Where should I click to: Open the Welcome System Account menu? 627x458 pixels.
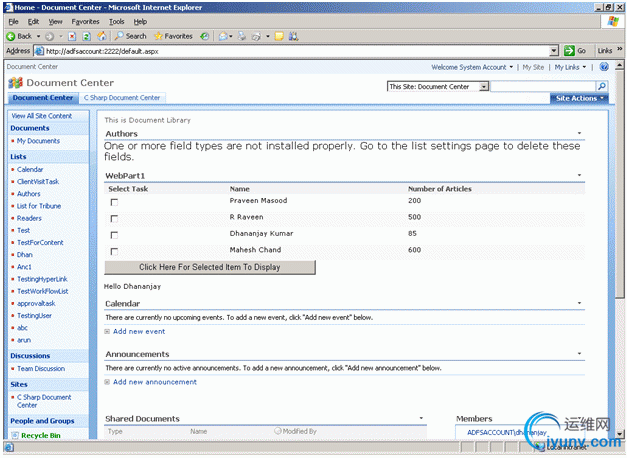[472, 67]
